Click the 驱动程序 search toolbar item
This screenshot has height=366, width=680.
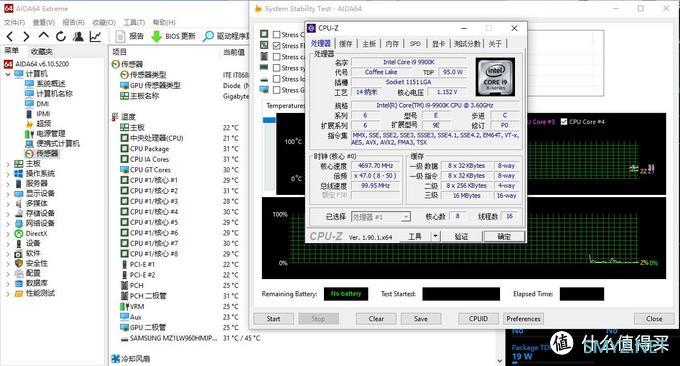pyautogui.click(x=226, y=36)
